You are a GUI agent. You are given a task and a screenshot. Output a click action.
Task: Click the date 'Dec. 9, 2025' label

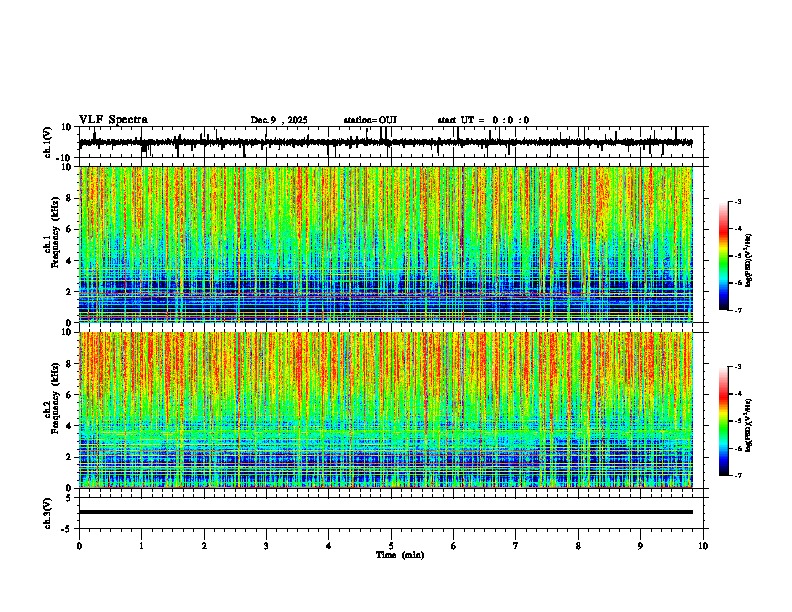279,120
